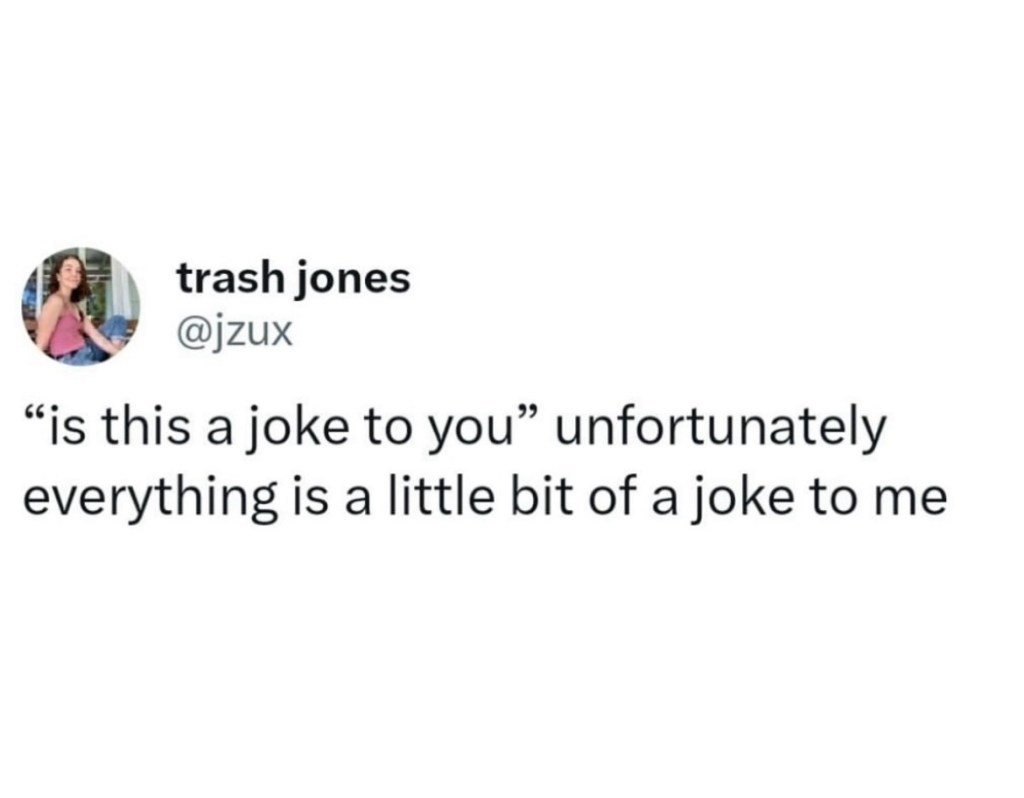The height and width of the screenshot is (798, 1024).
Task: Click the word "everything" in the tweet
Action: point(148,498)
